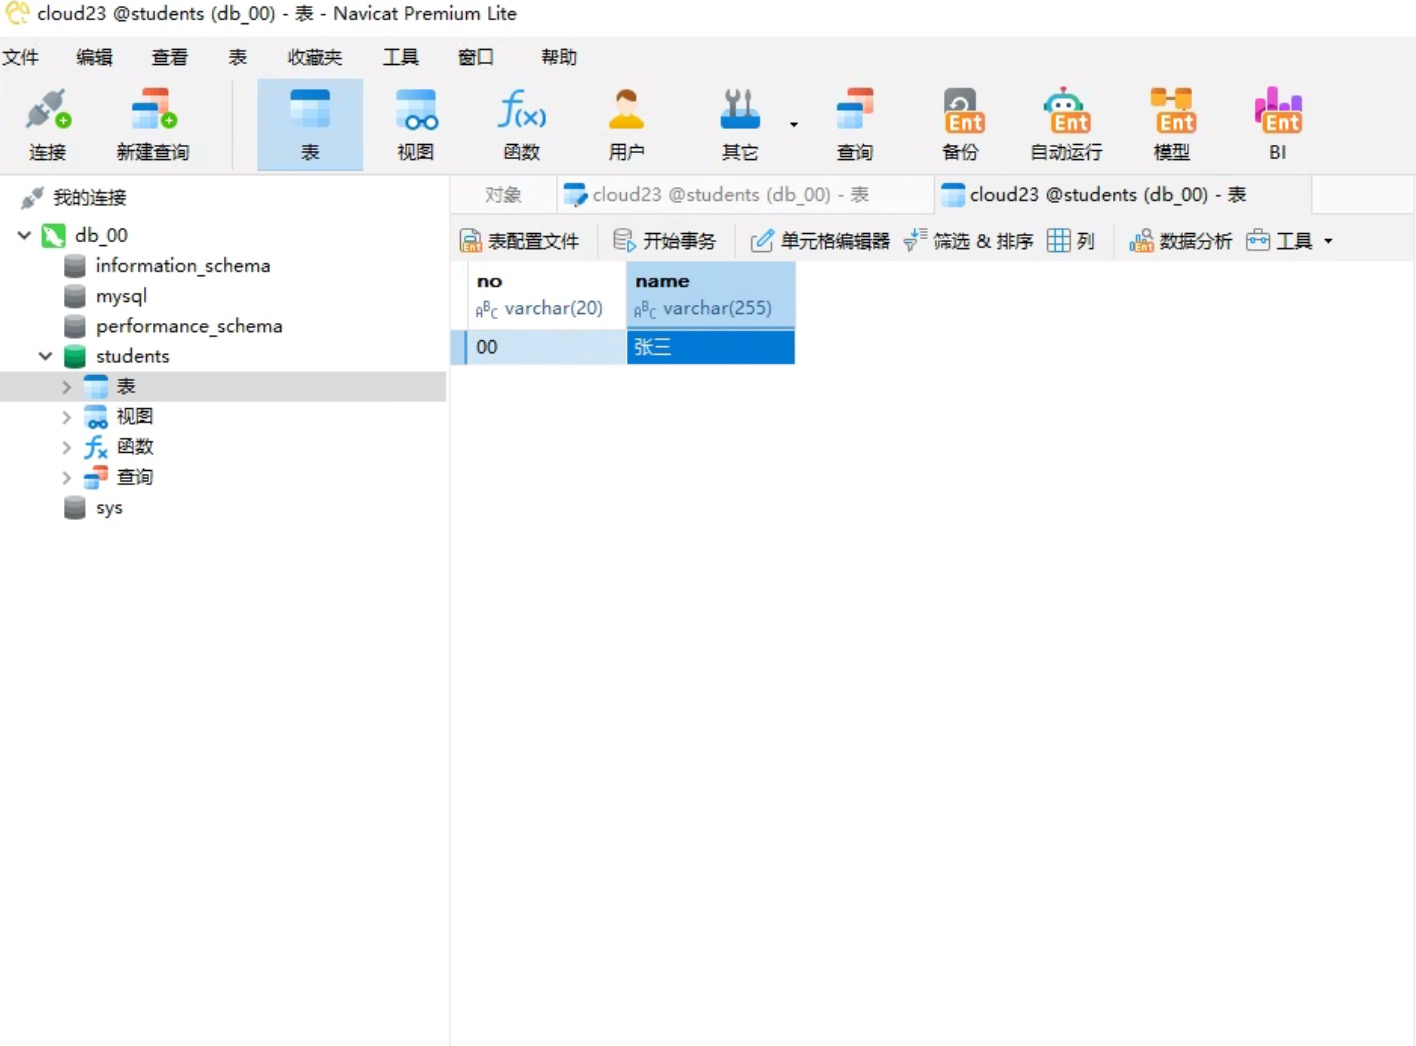The image size is (1416, 1046).
Task: Open the 工具 dropdown in the table toolbar
Action: tap(1291, 241)
